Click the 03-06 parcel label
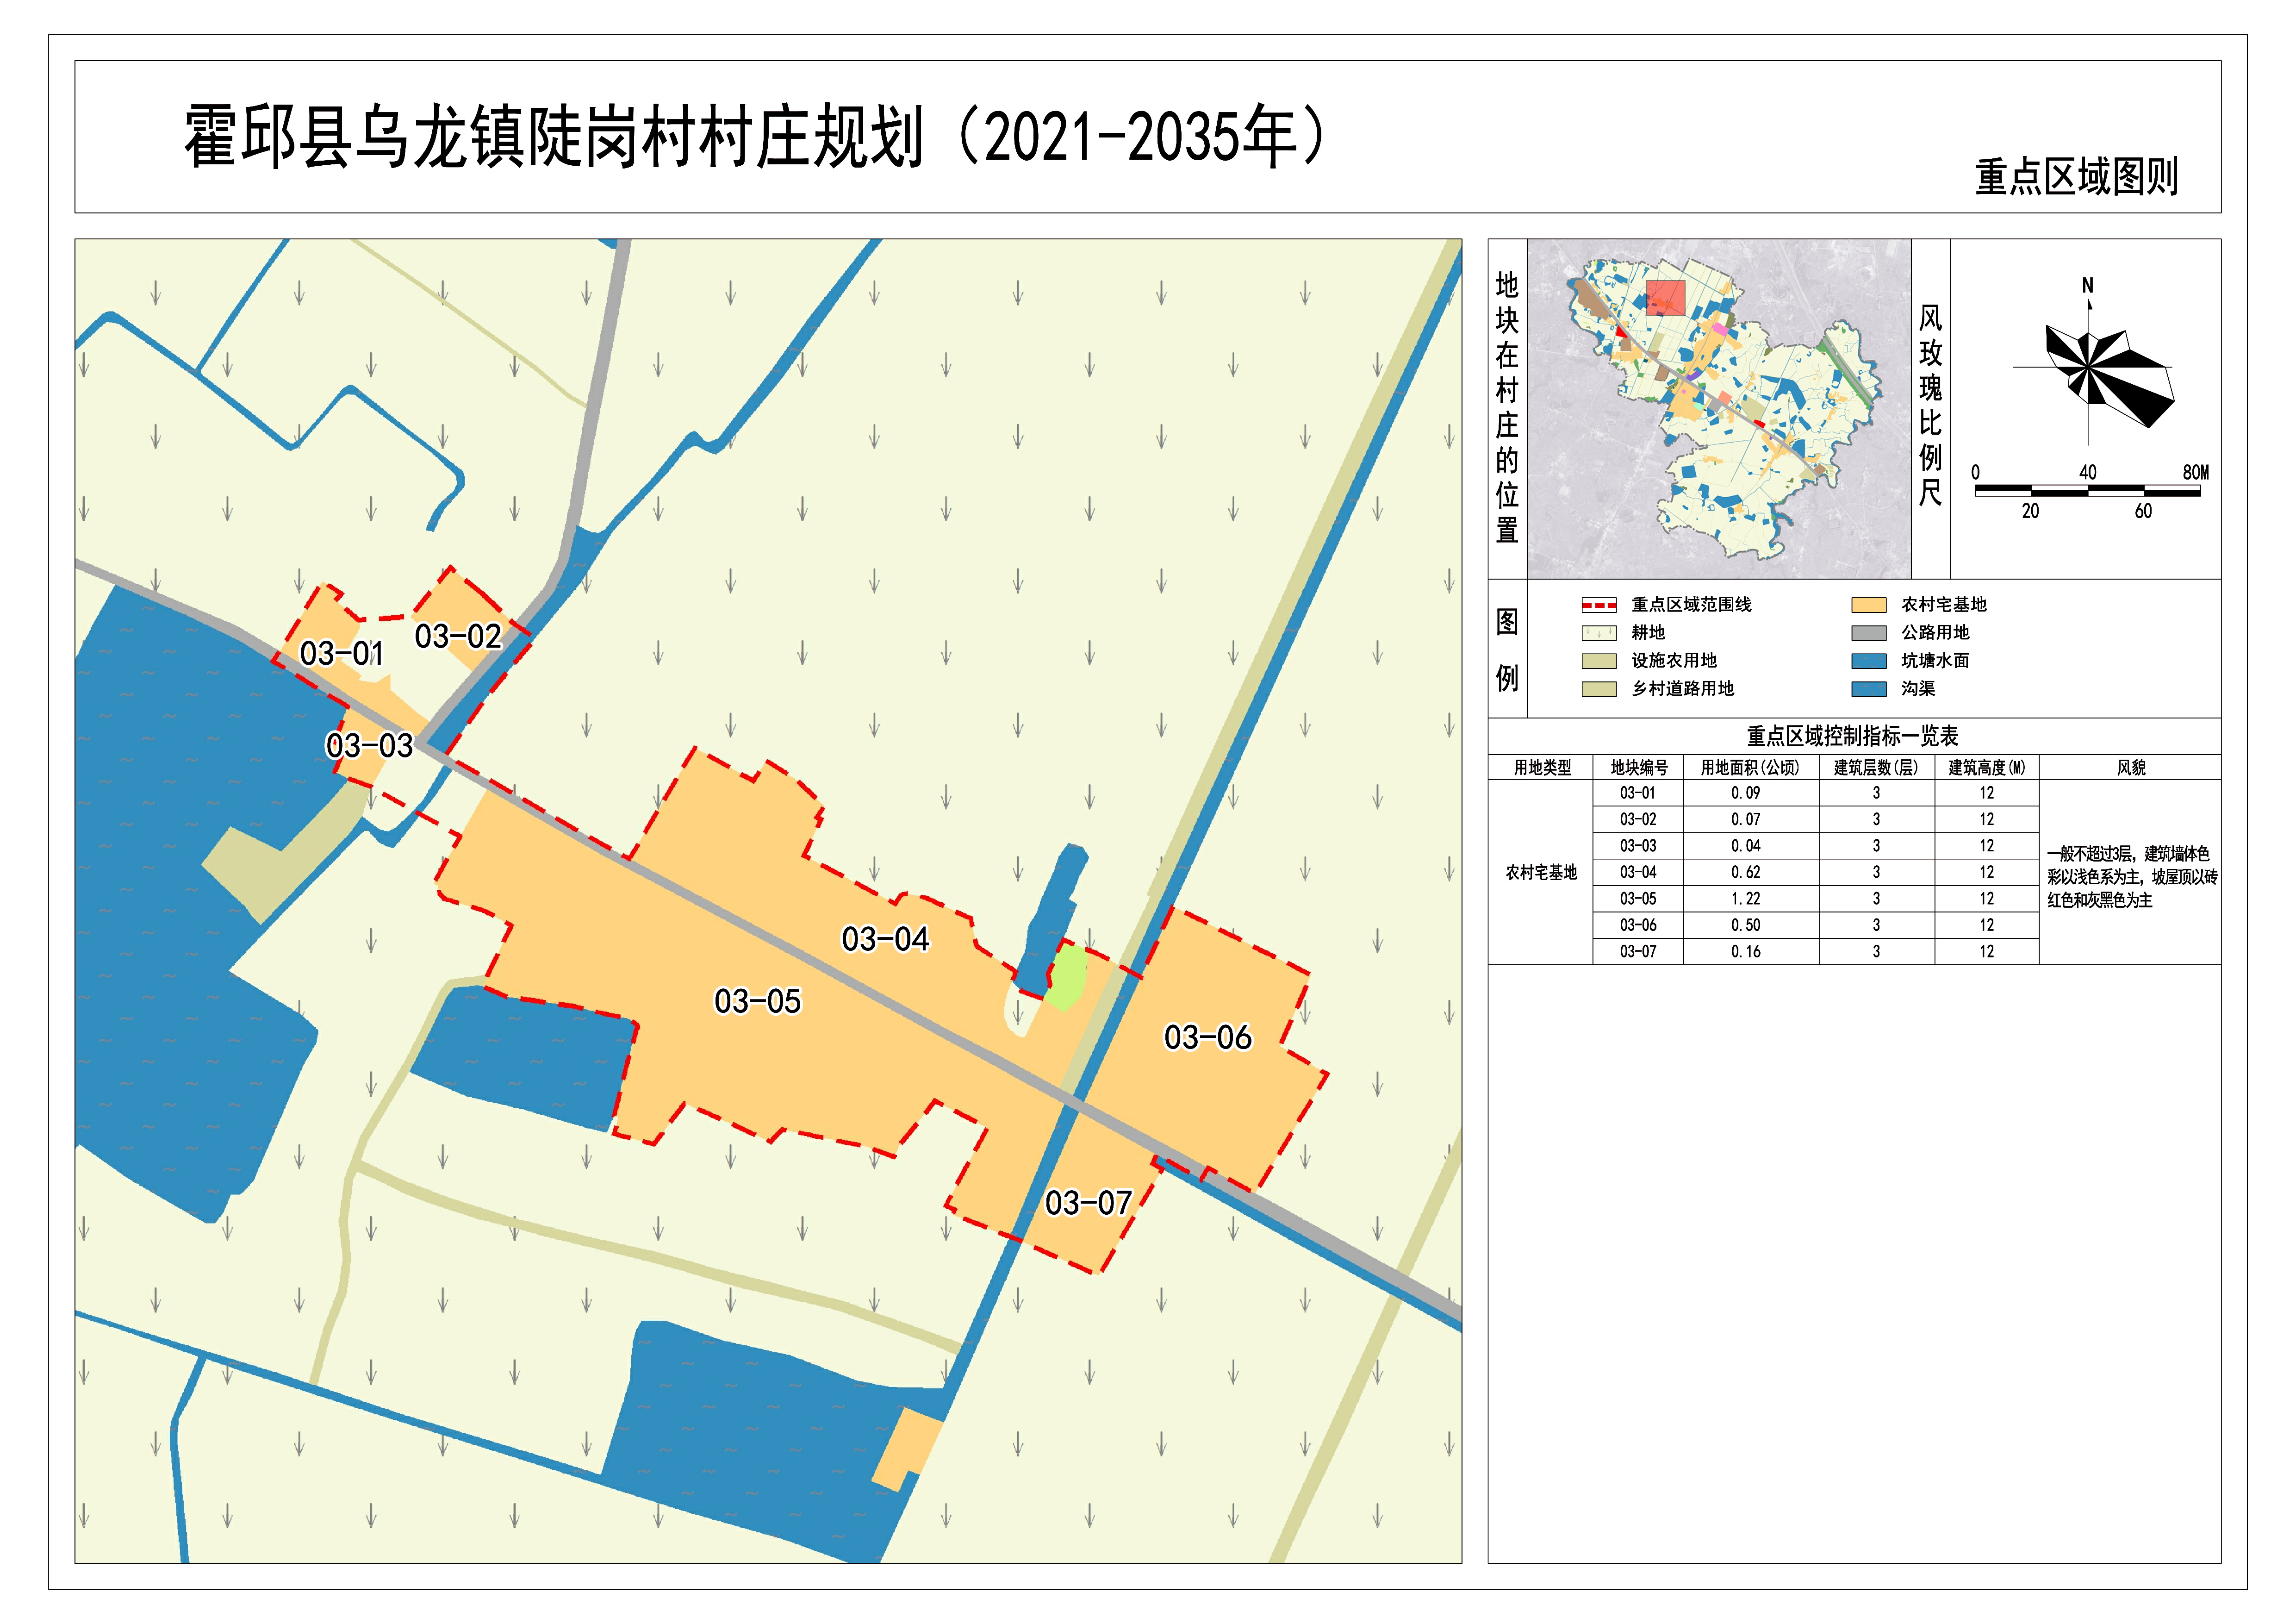The width and height of the screenshot is (2296, 1624). [1207, 1037]
